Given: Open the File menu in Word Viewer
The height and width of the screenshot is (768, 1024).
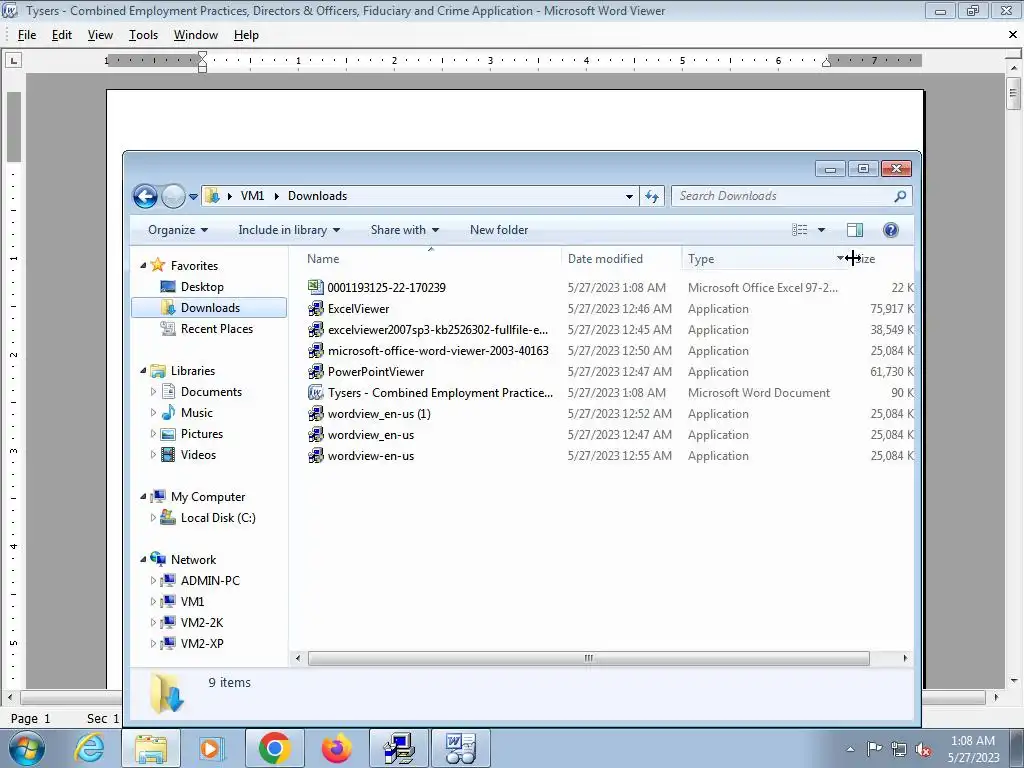Looking at the screenshot, I should pos(27,35).
